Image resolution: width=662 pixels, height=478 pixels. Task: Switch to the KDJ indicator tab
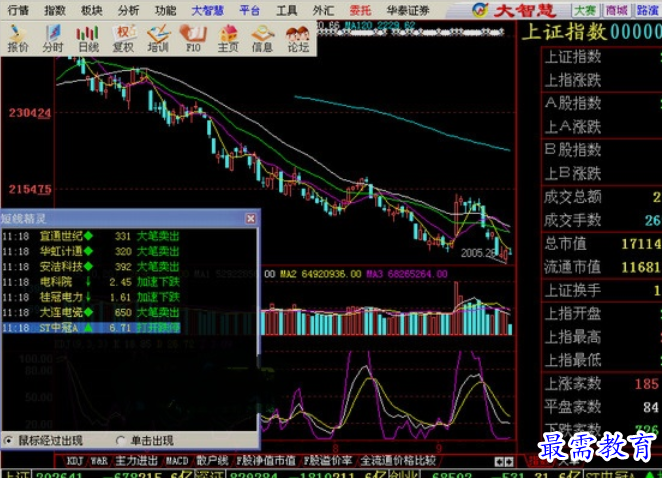point(75,461)
